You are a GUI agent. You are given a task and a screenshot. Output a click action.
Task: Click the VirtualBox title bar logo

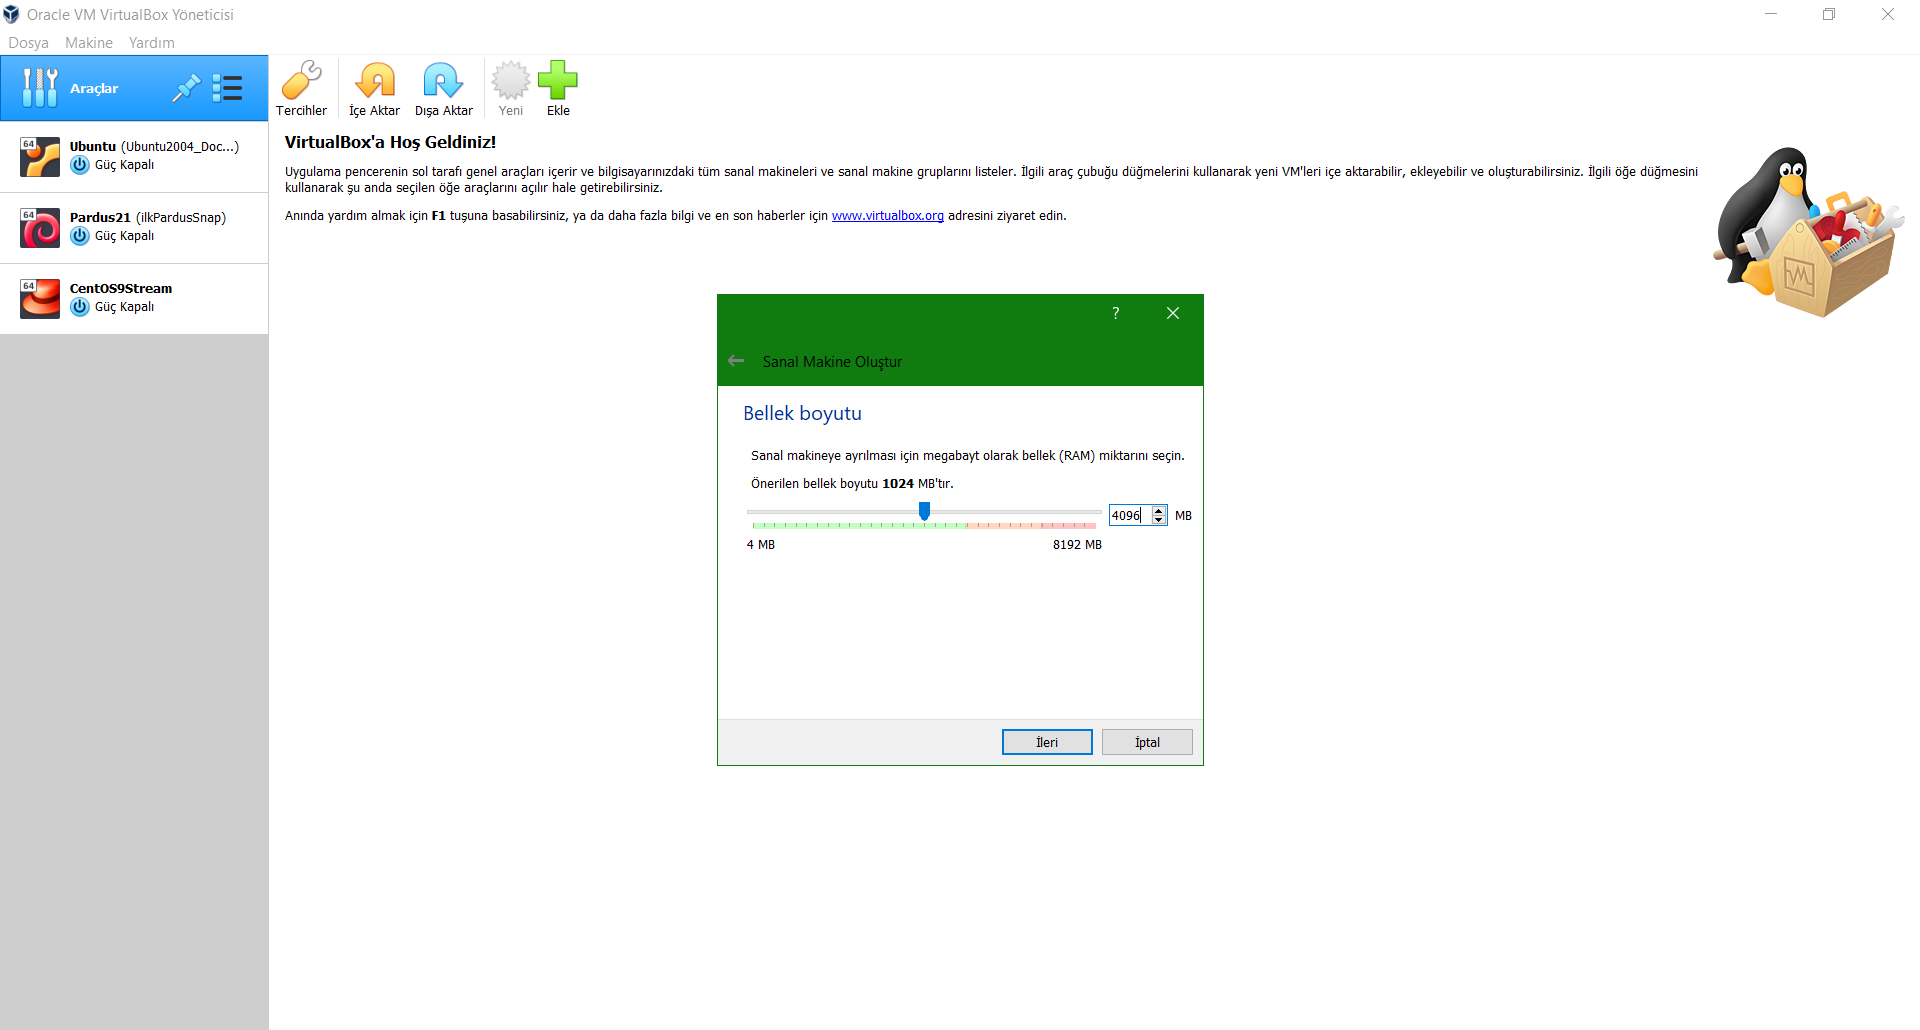(x=11, y=14)
